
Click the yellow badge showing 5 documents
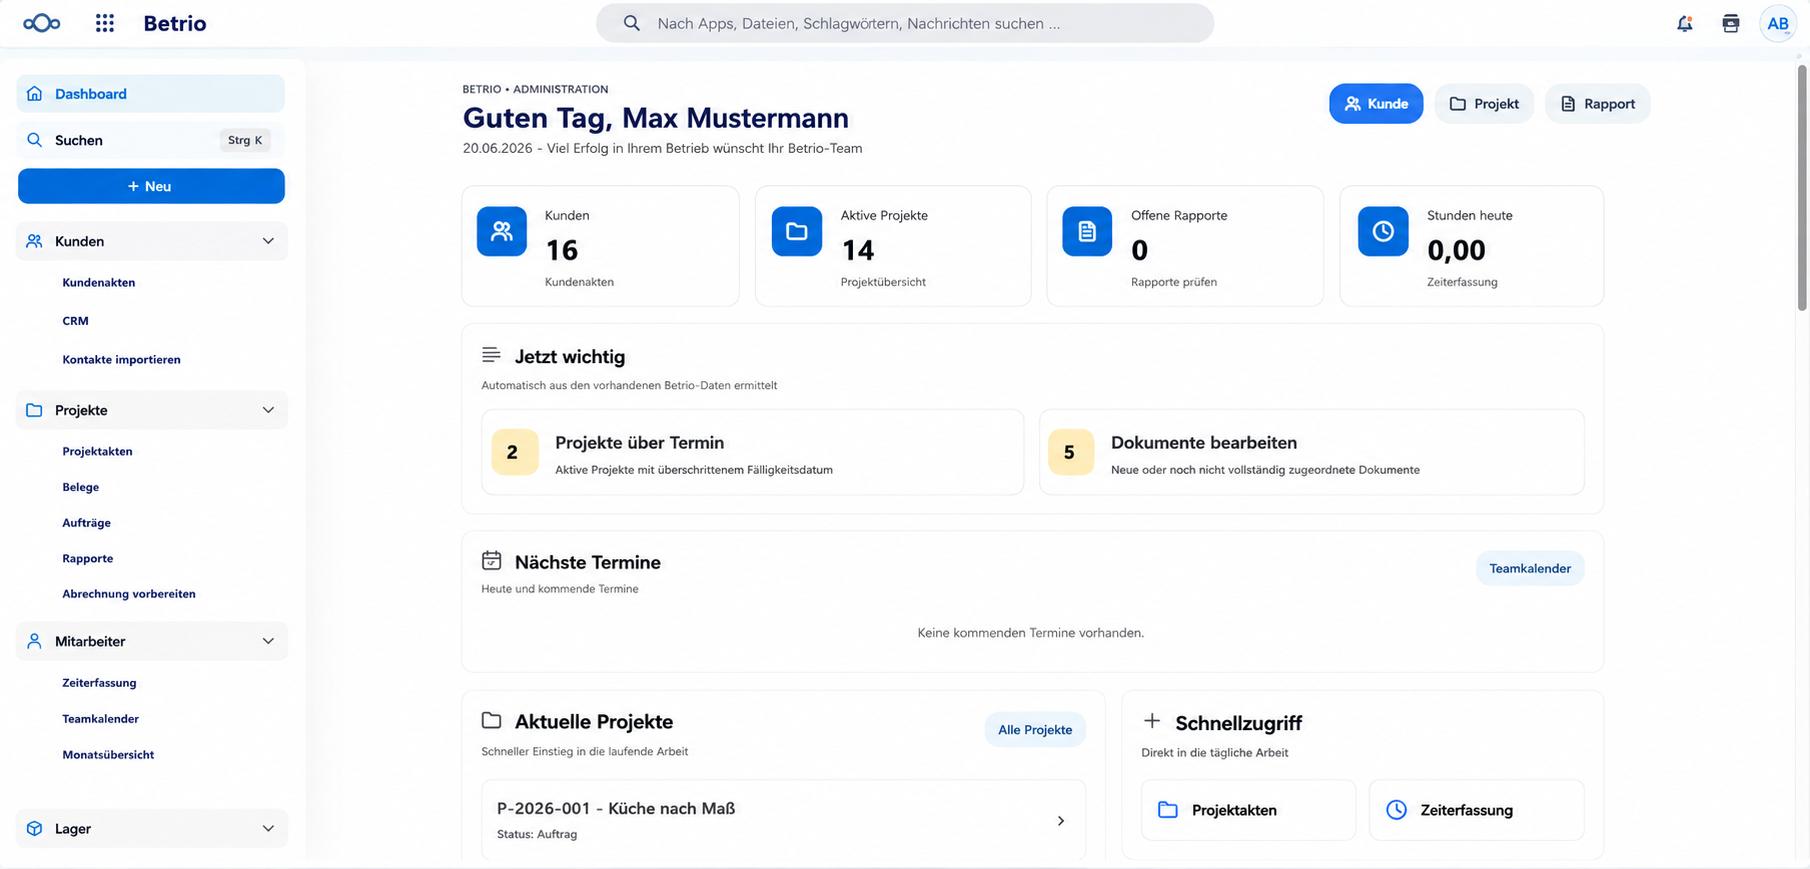coord(1070,452)
